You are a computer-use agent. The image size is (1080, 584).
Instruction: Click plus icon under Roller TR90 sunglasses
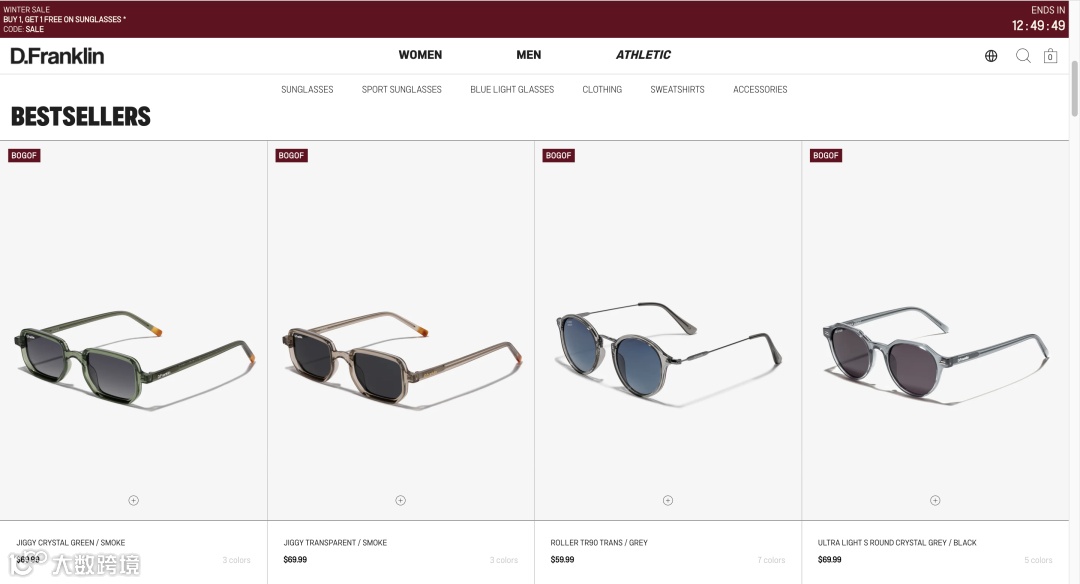pos(668,501)
